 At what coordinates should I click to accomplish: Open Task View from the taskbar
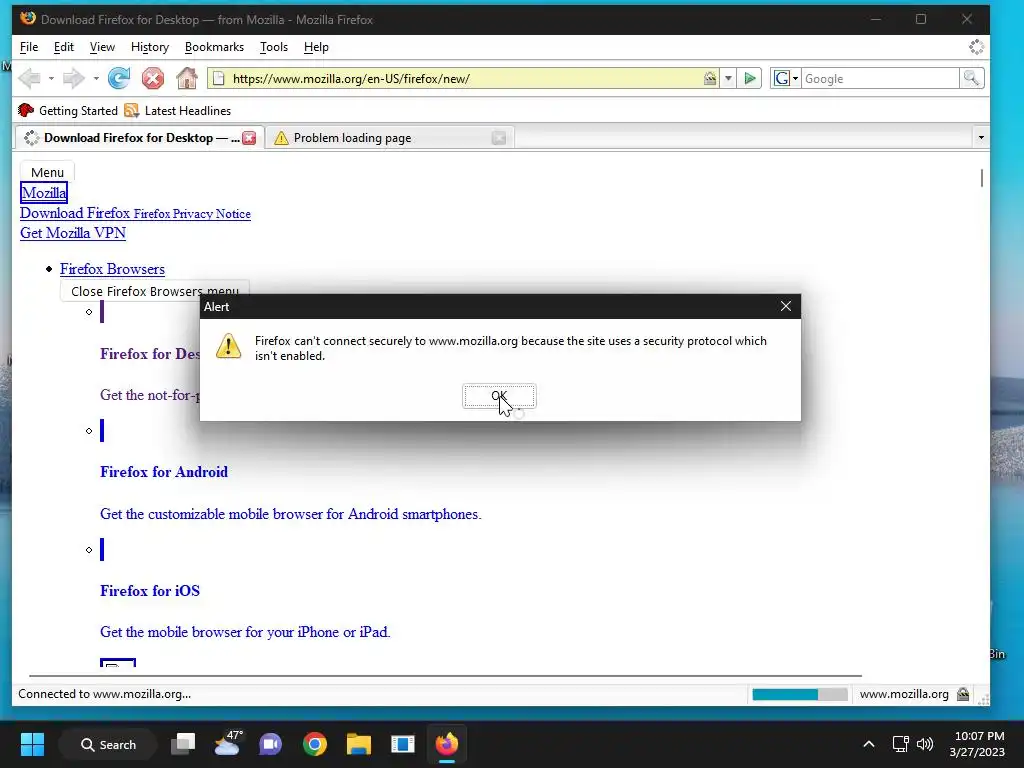(183, 744)
